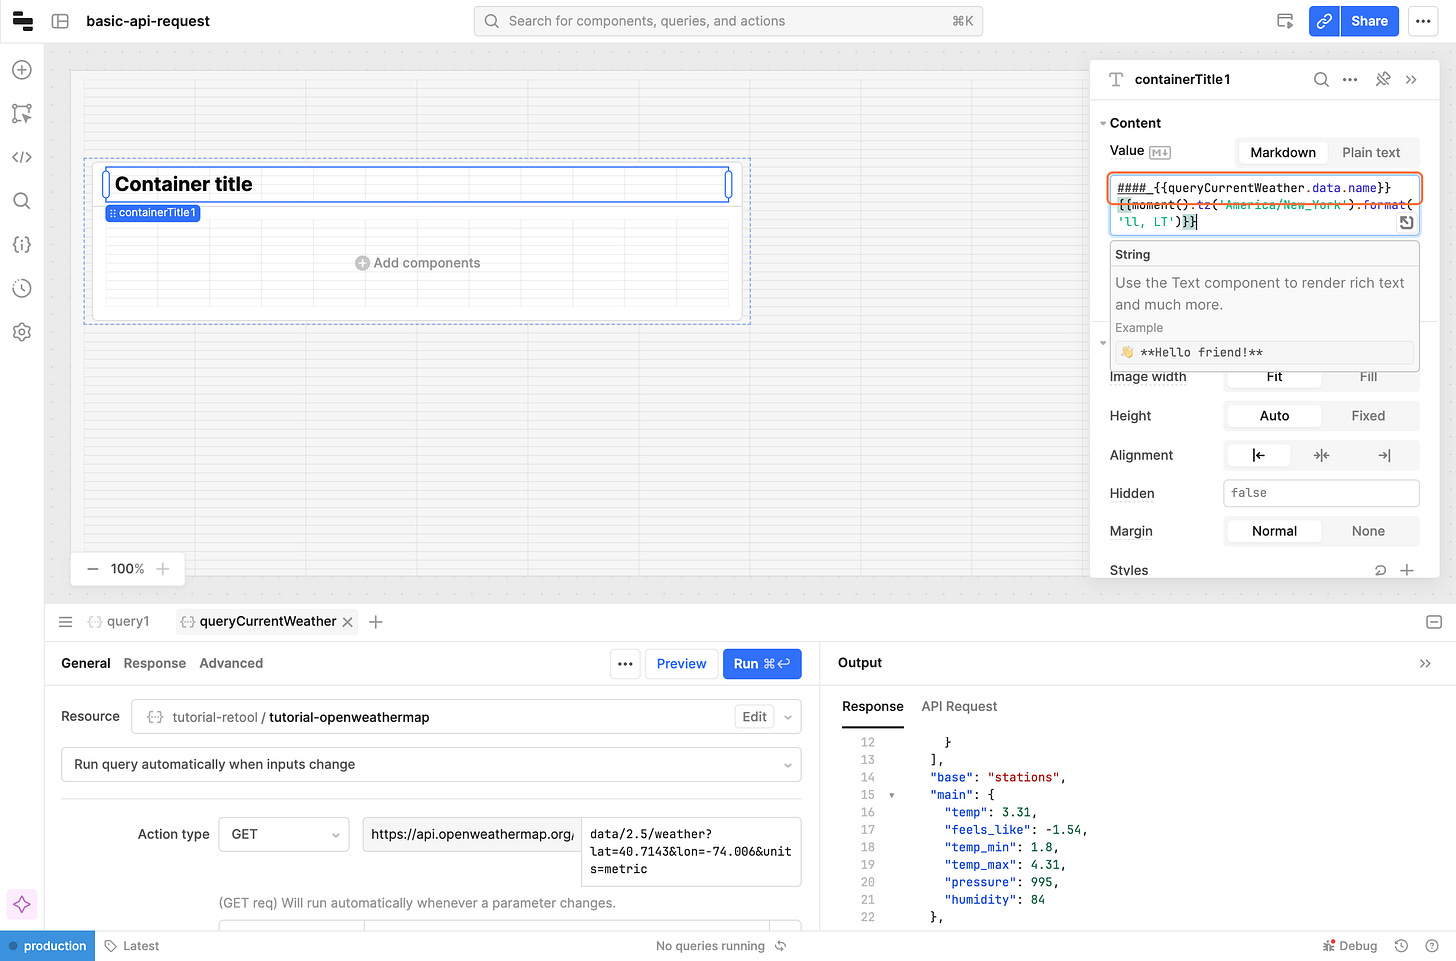Copy the app link icon button
Screen dimensions: 1456x961
coord(1324,21)
